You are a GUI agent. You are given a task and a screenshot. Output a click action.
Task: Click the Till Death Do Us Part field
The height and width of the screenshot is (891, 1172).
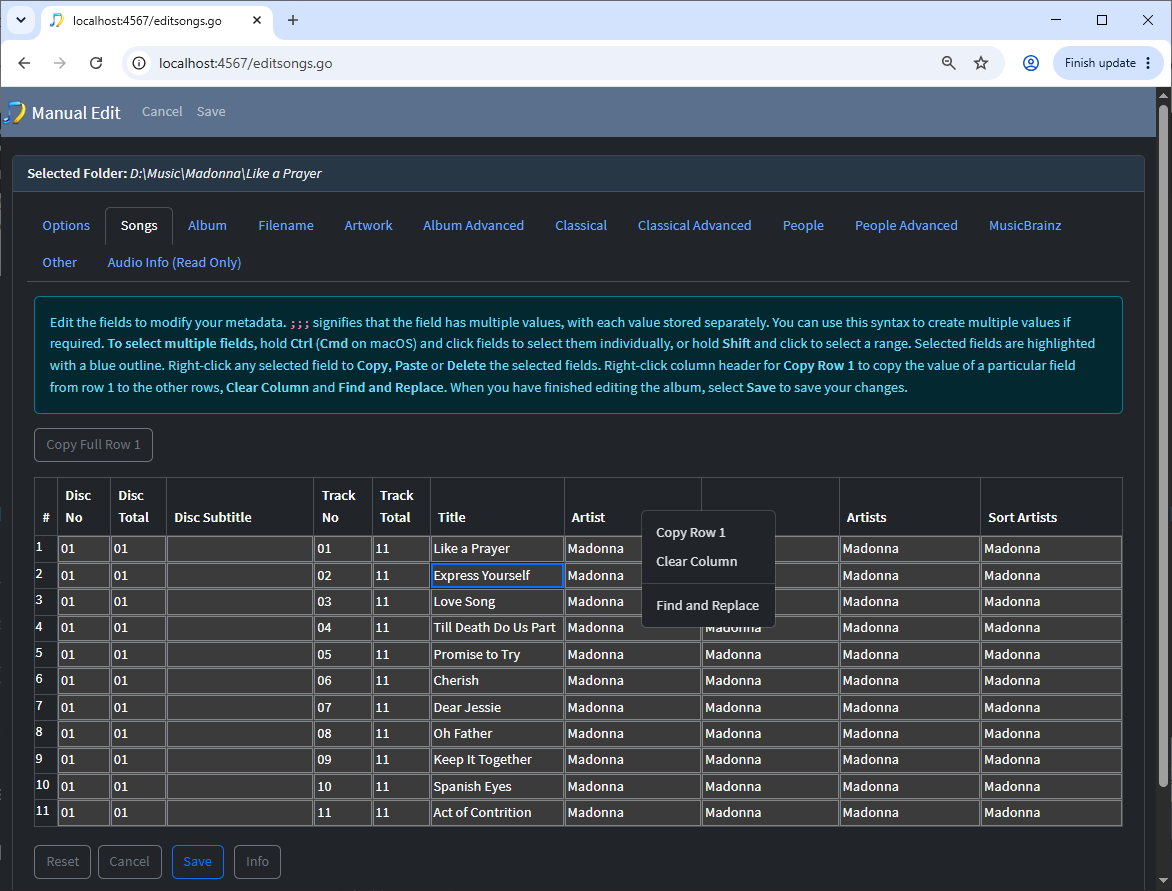pyautogui.click(x=497, y=628)
